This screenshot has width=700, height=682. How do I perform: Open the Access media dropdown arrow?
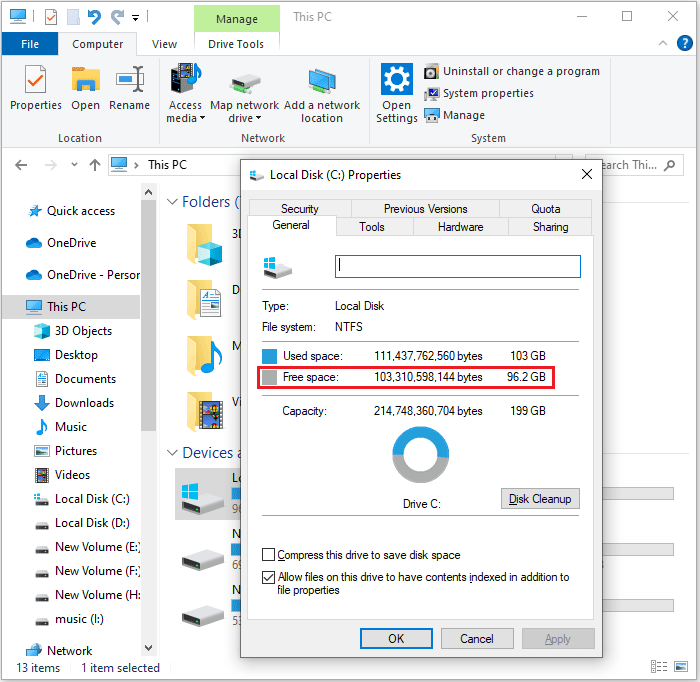point(202,118)
